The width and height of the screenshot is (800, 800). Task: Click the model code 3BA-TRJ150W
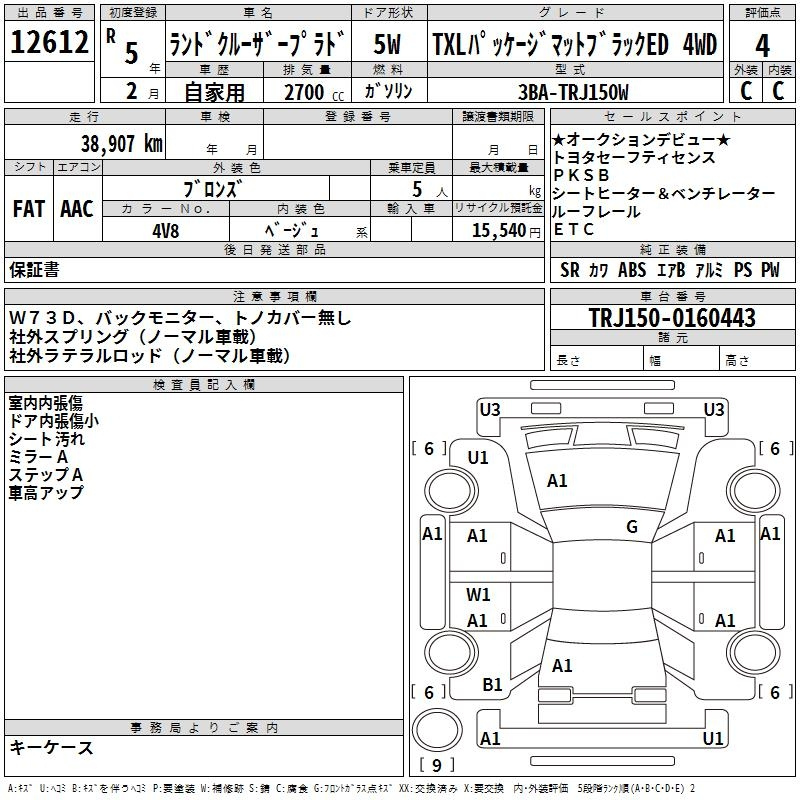[573, 92]
